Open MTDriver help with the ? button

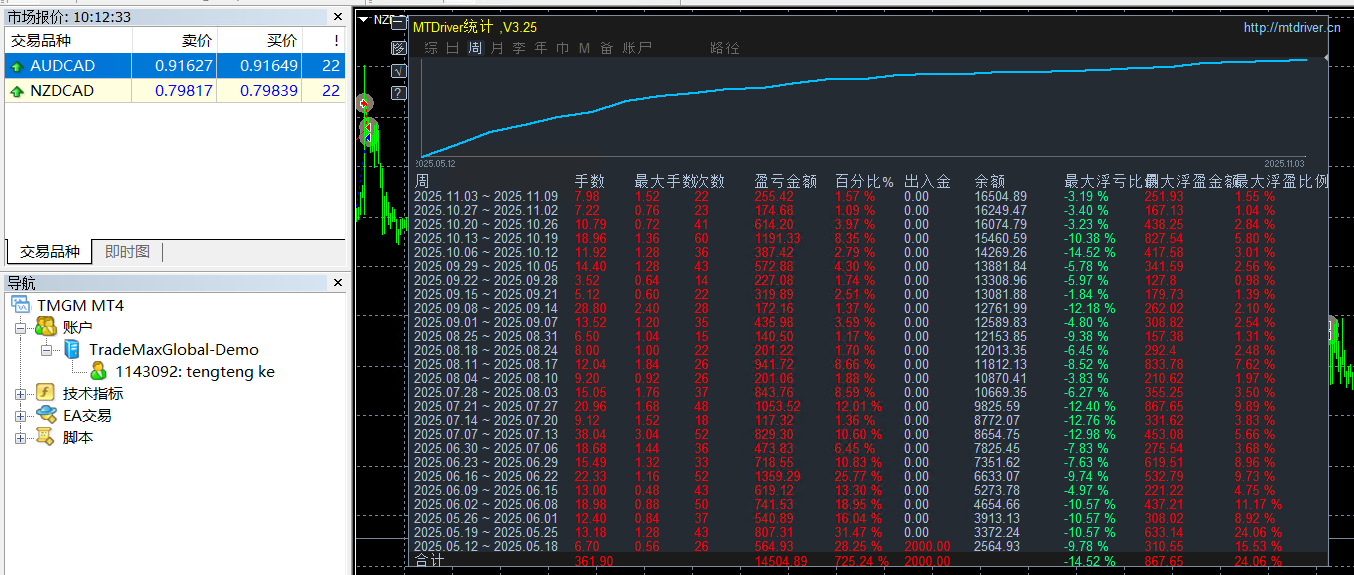click(x=399, y=94)
